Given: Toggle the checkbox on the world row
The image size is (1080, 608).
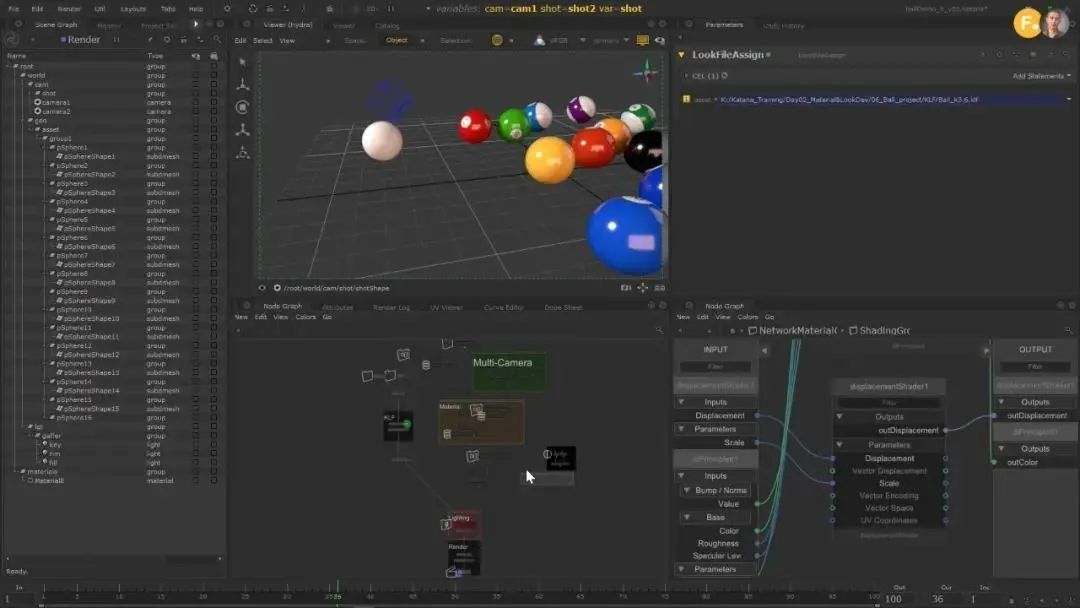Looking at the screenshot, I should point(214,75).
